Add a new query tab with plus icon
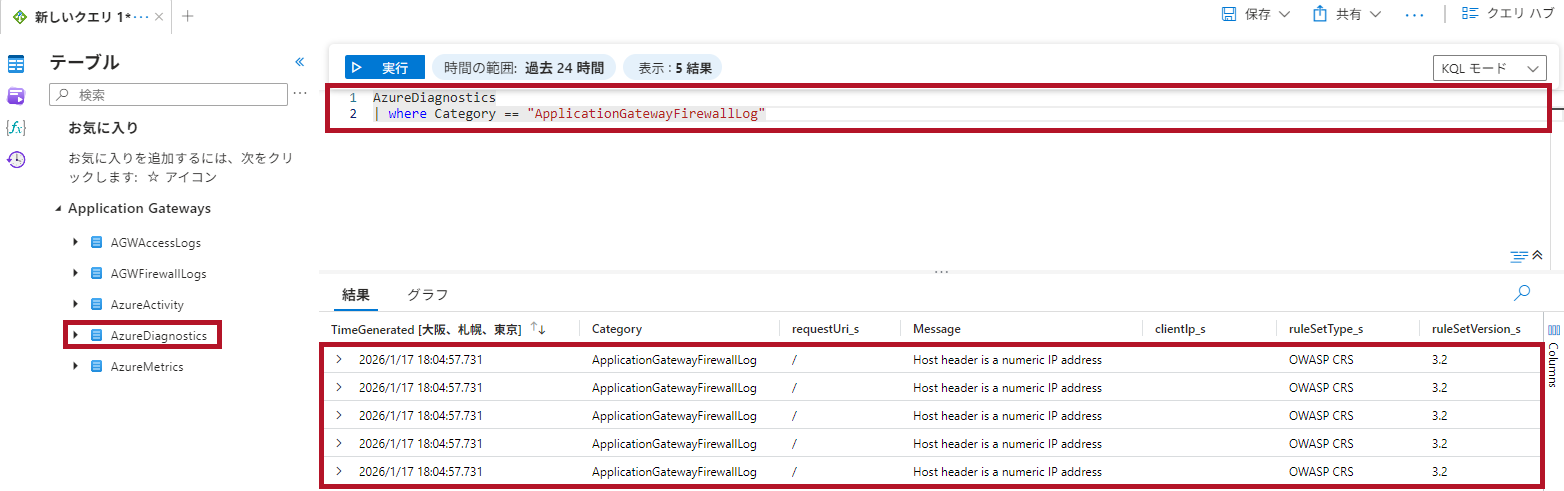Image resolution: width=1564 pixels, height=491 pixels. [x=187, y=16]
